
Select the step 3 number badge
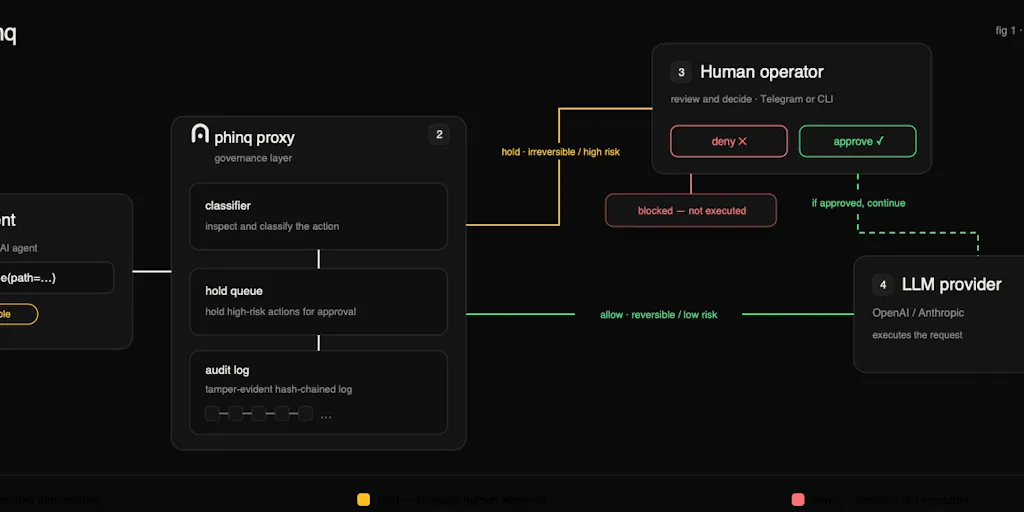681,72
